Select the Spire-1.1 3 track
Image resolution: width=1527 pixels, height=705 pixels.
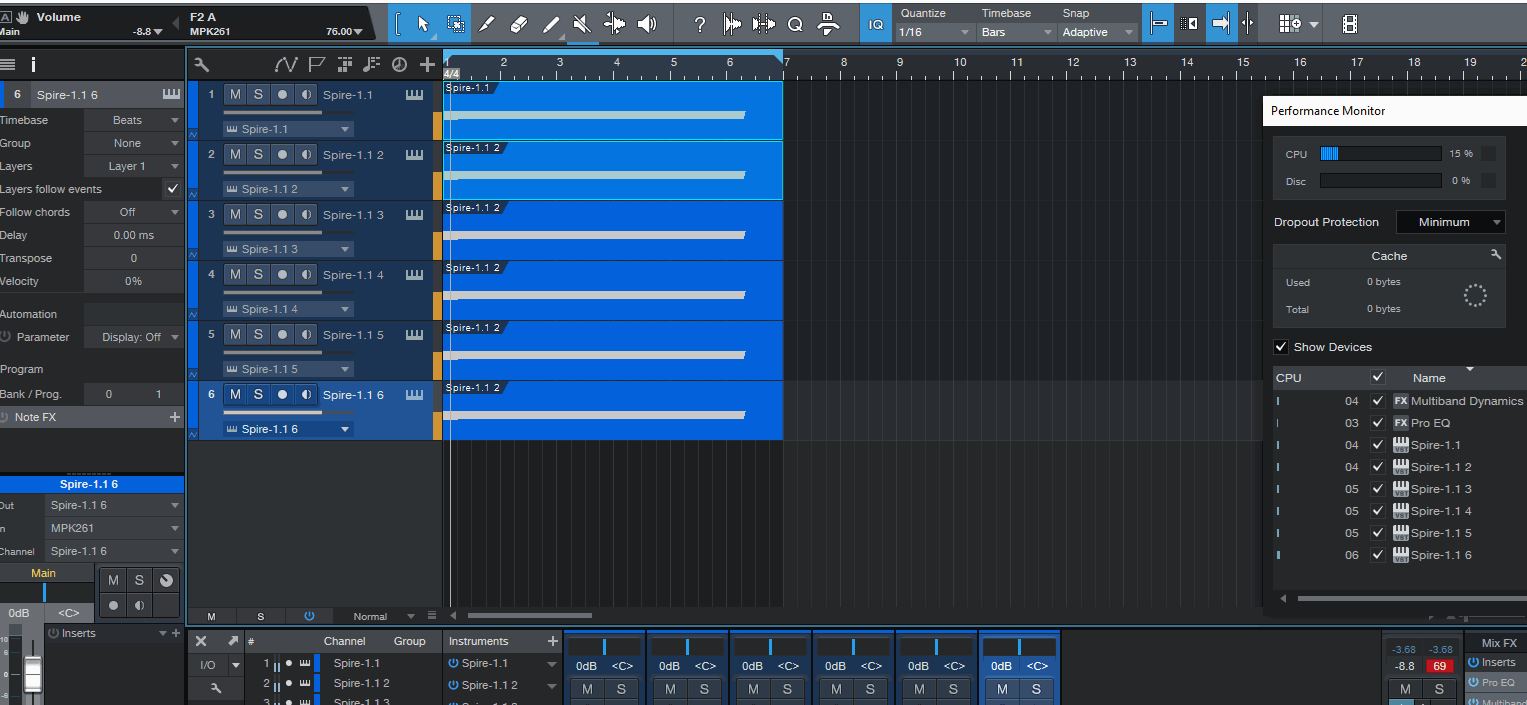pos(353,215)
